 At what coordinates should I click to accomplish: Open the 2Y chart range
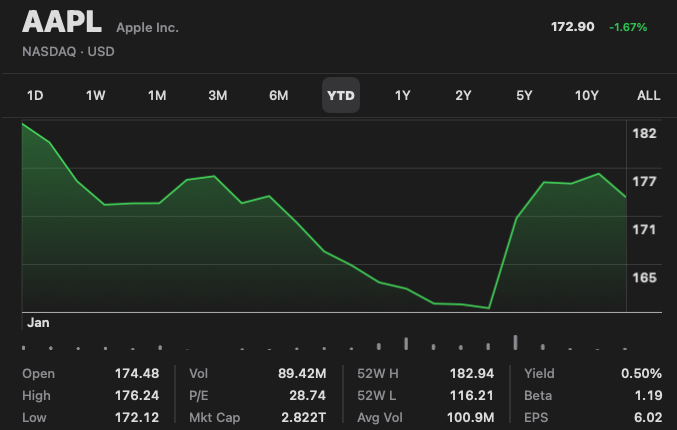coord(463,95)
